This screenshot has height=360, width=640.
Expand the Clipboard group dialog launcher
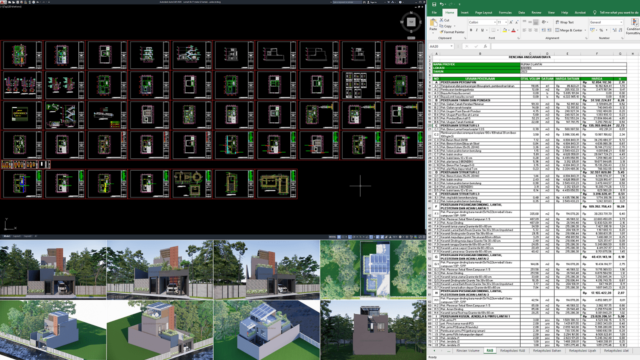(x=464, y=38)
